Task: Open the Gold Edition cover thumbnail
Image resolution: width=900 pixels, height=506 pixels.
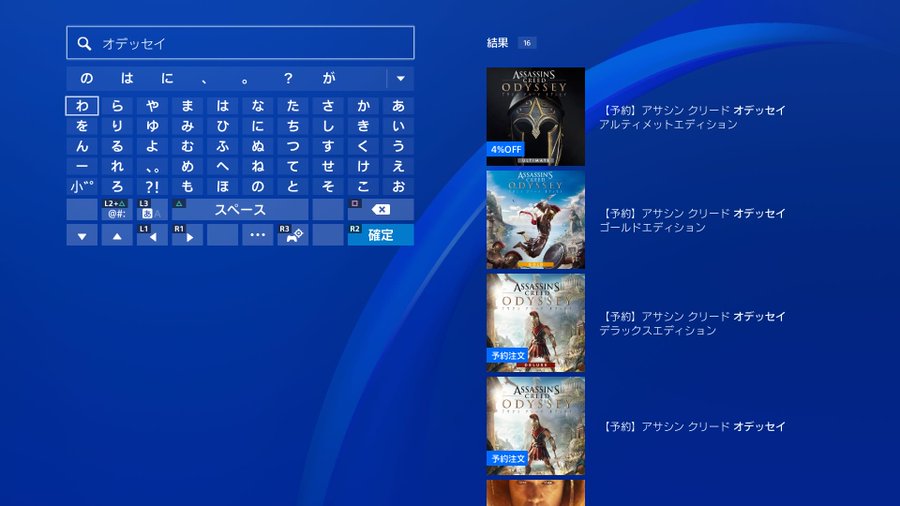Action: tap(536, 220)
